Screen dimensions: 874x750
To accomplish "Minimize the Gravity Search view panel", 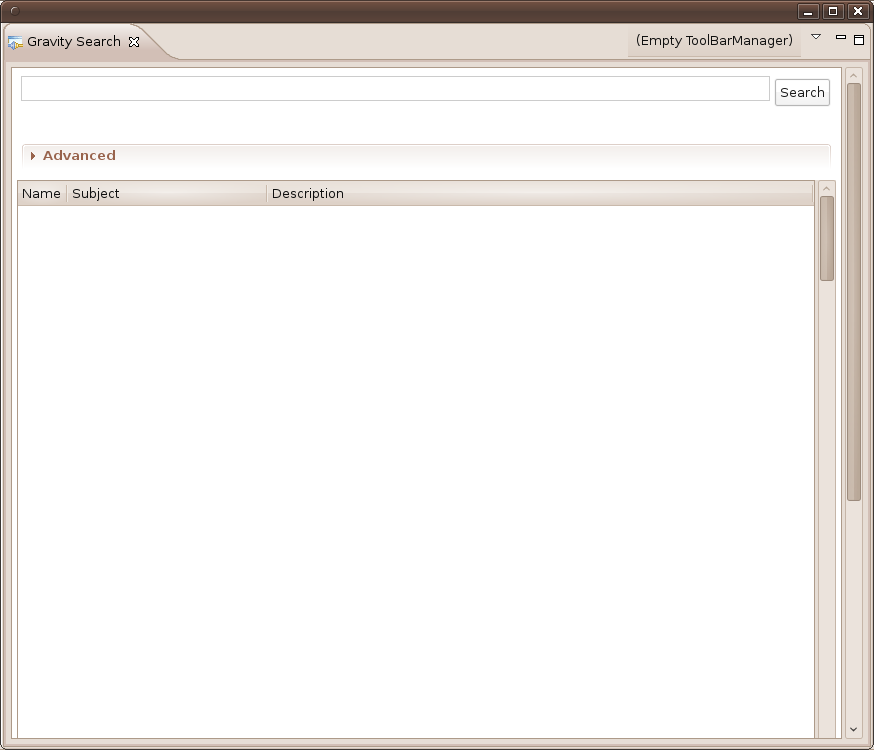I will coord(840,38).
